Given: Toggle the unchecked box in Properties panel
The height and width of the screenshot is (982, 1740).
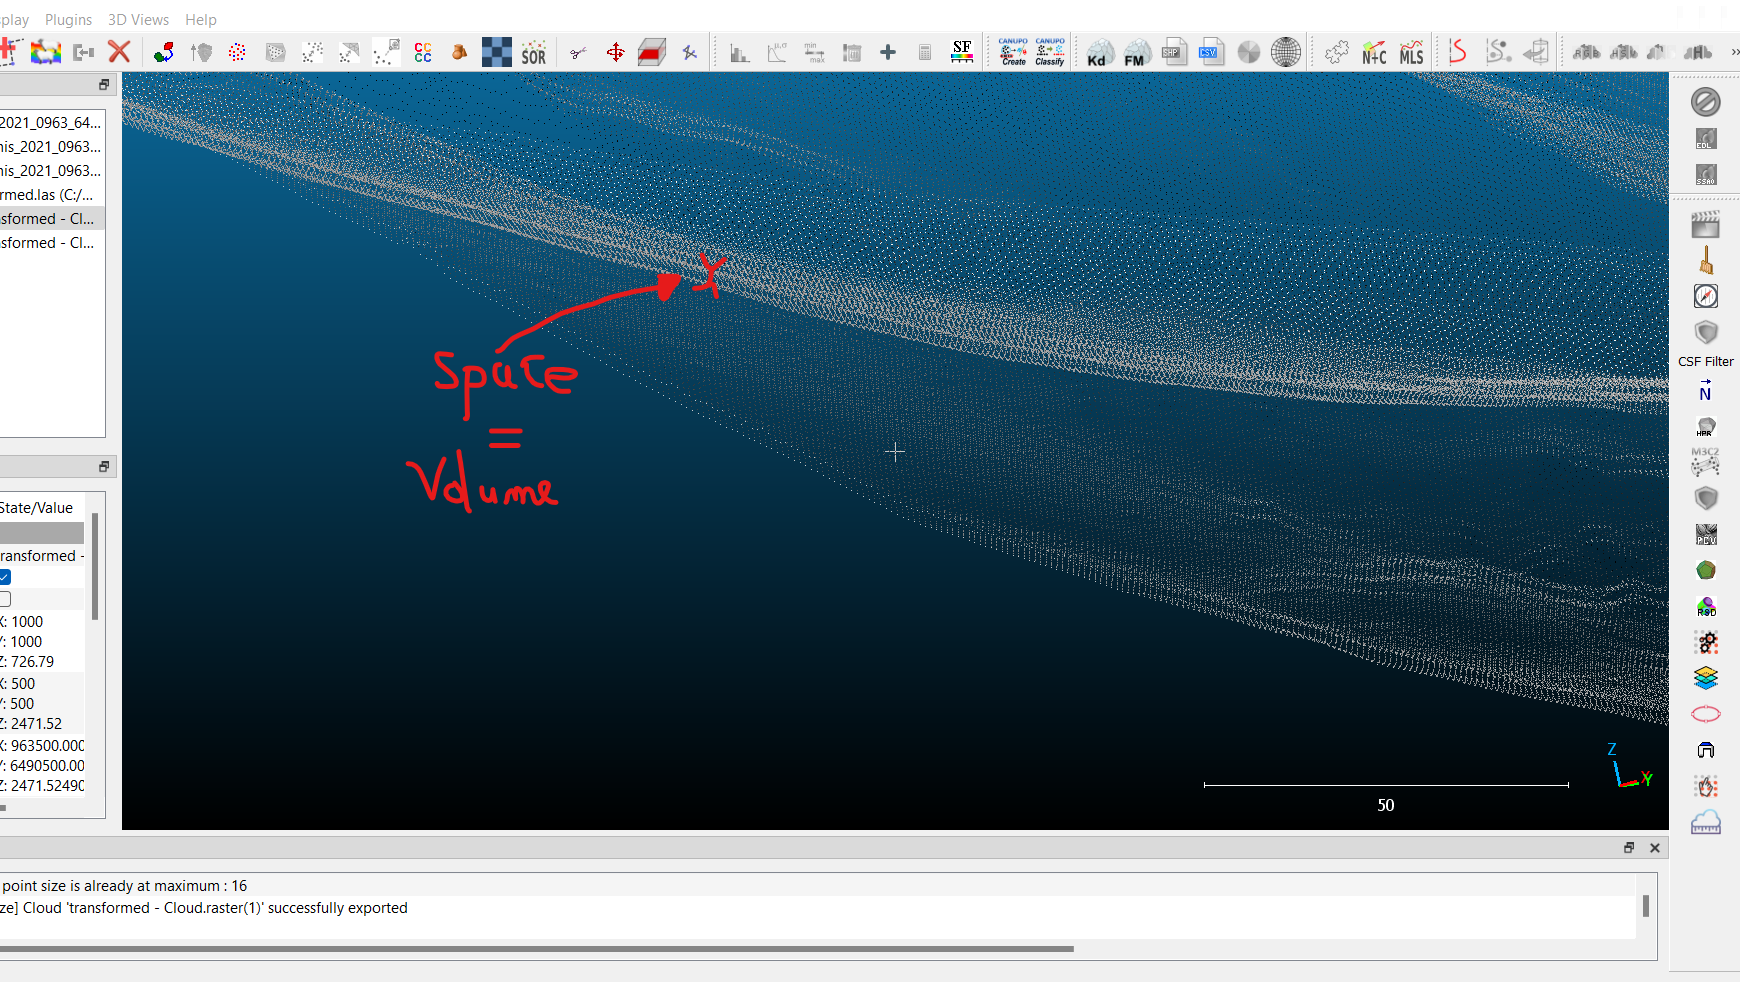Looking at the screenshot, I should [5, 599].
